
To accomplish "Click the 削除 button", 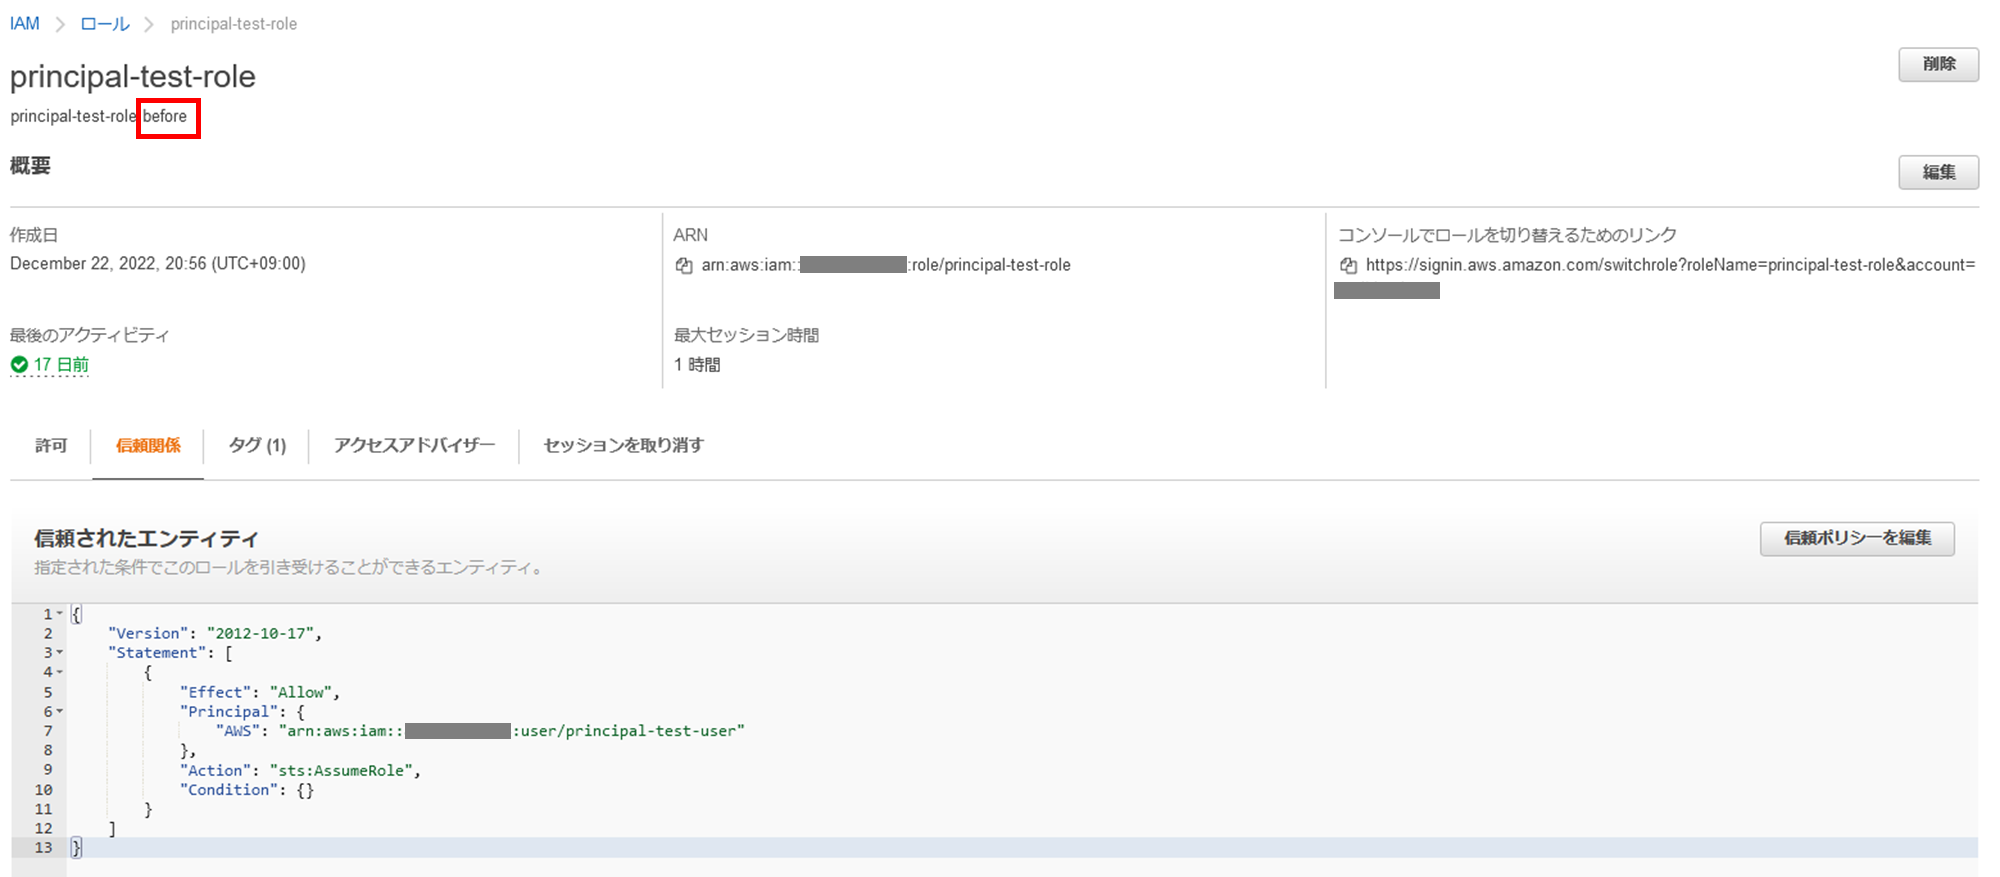I will pos(1938,64).
